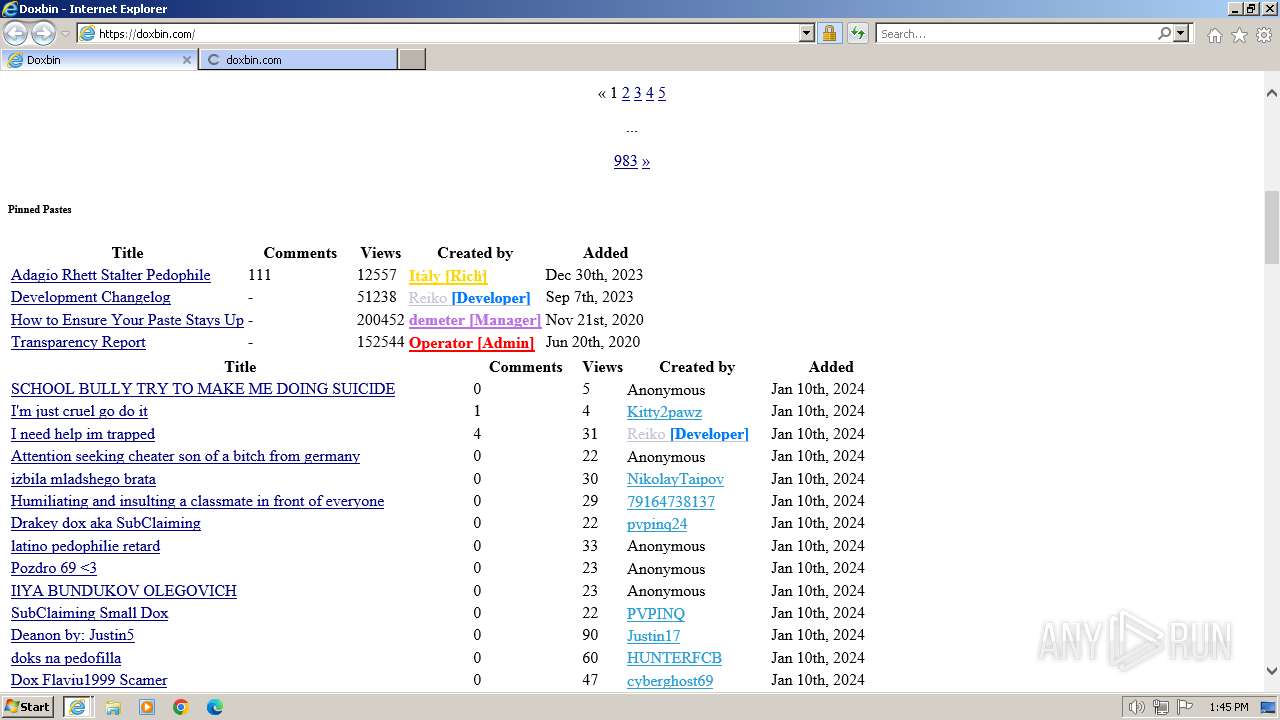Click the 'Sep 7th, 2023' date cell
Screen dimensions: 1280x720
(x=590, y=297)
